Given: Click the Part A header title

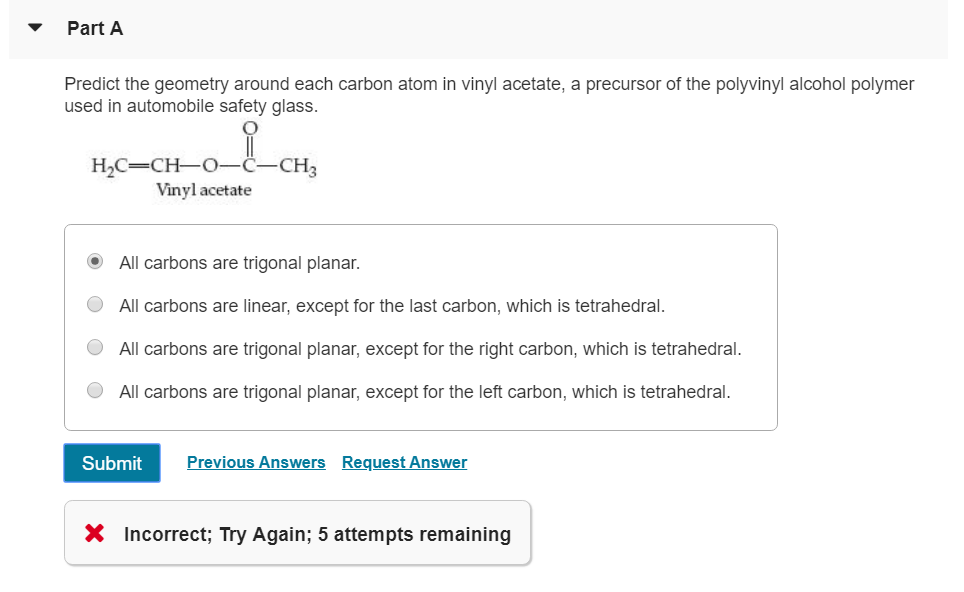Looking at the screenshot, I should tap(95, 28).
